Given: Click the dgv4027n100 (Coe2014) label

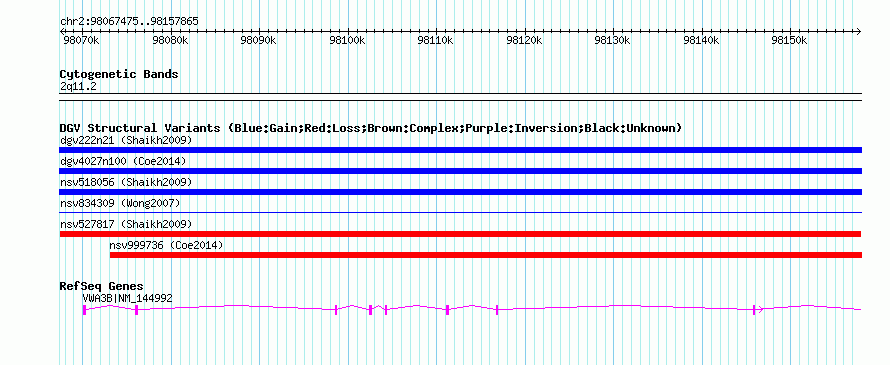Looking at the screenshot, I should click(123, 161).
